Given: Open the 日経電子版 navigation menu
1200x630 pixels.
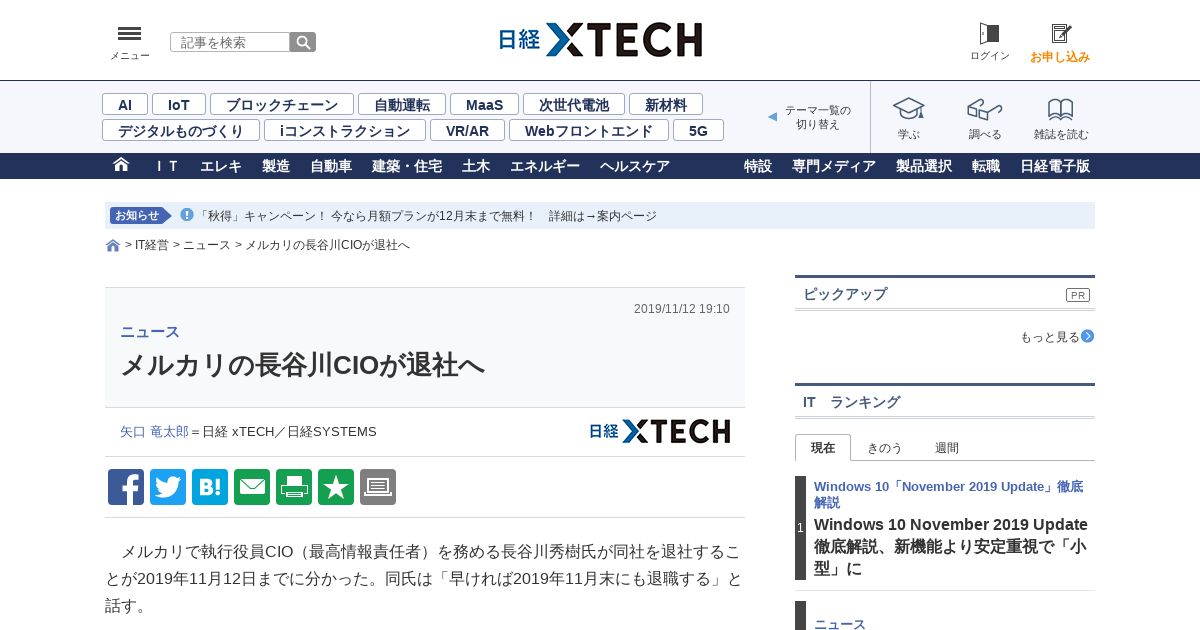Looking at the screenshot, I should 1055,166.
